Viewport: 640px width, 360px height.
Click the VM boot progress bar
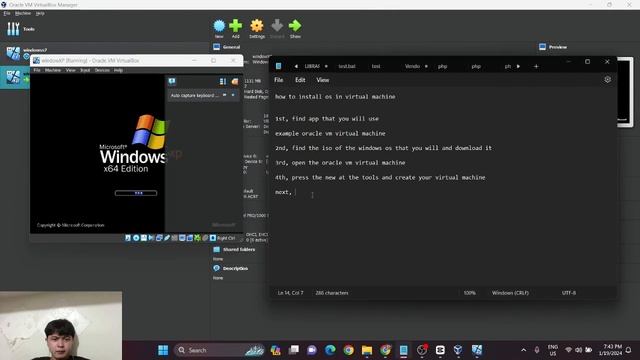coord(136,193)
